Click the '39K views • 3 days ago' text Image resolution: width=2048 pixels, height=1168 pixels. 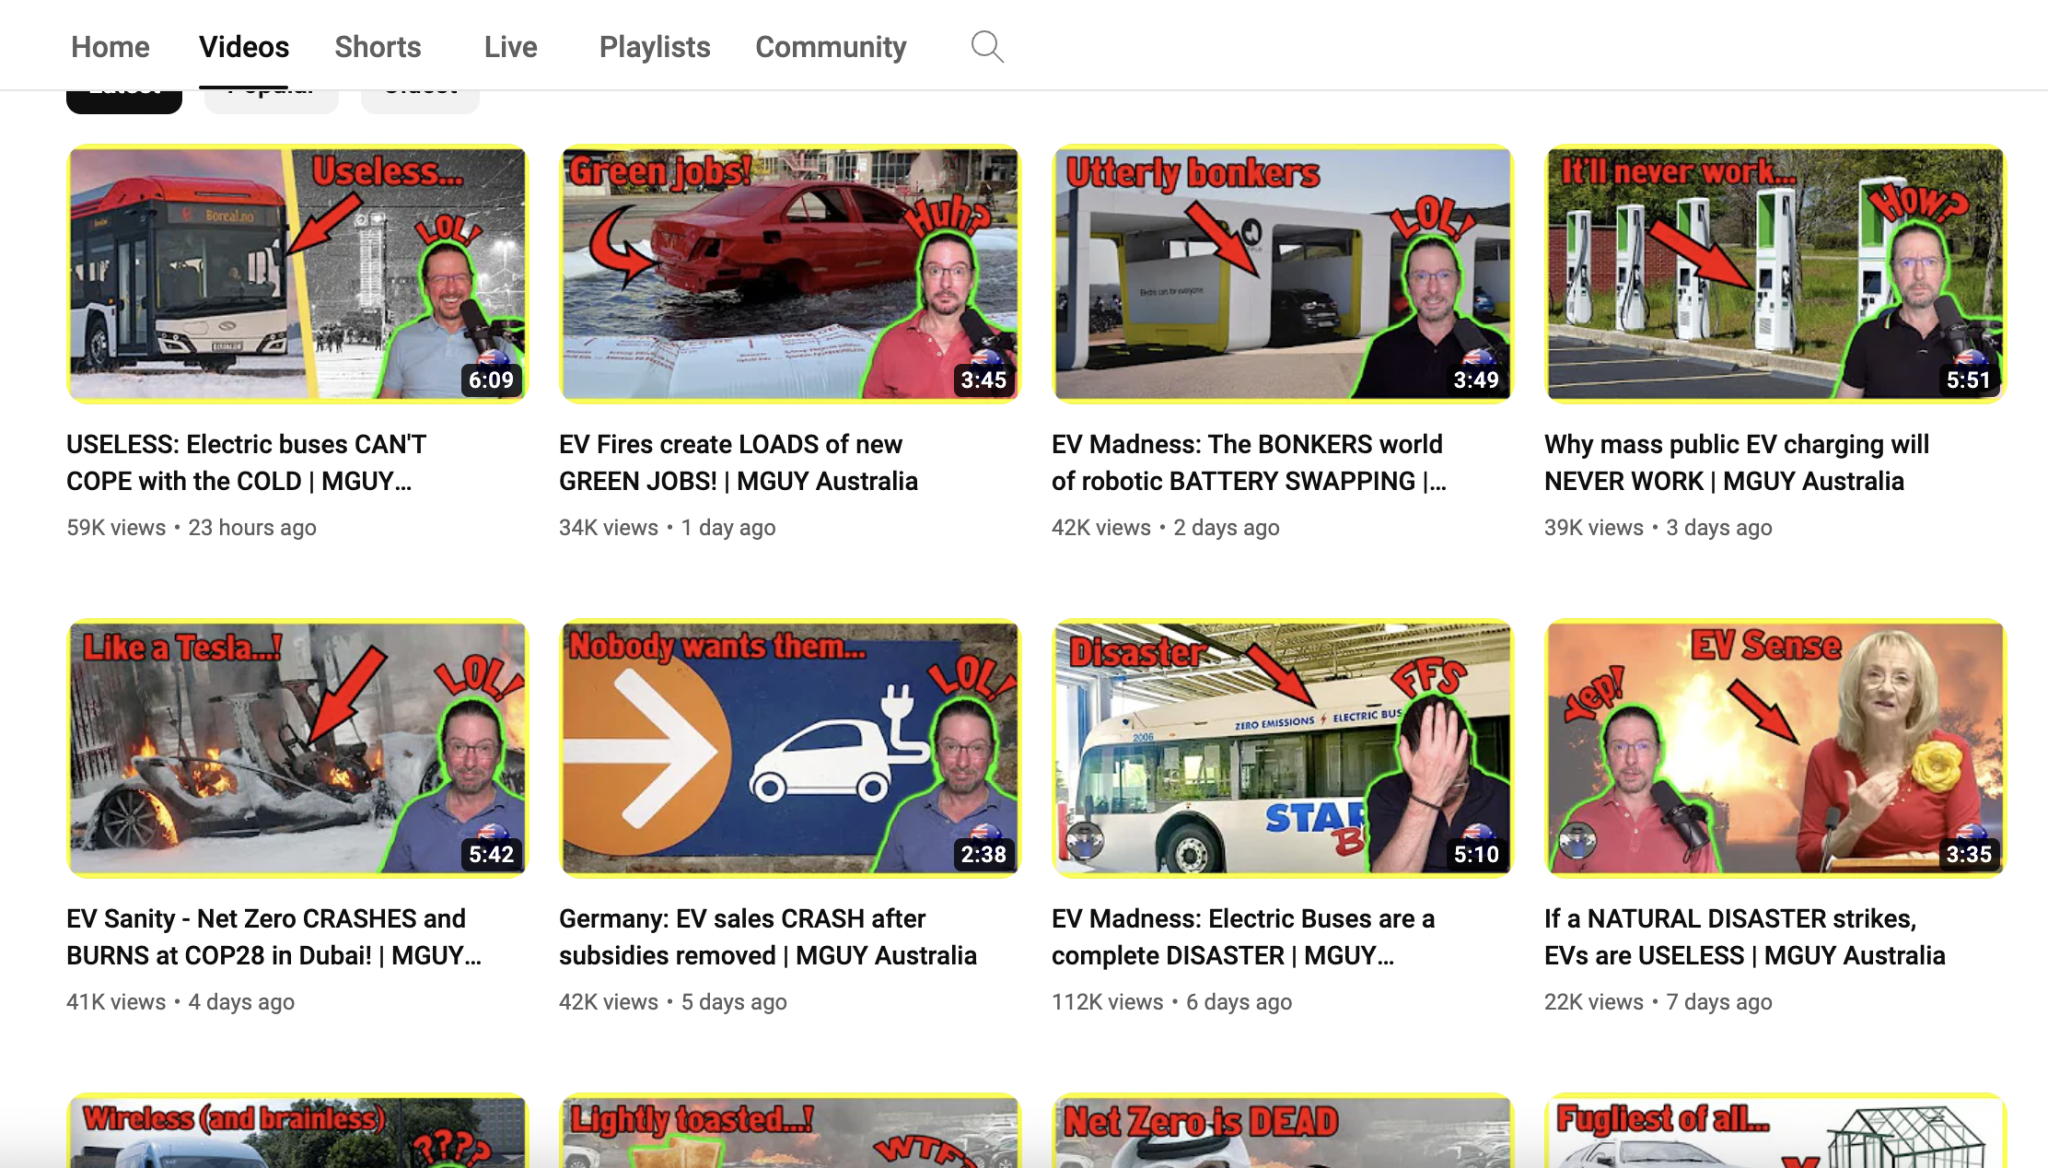click(1658, 527)
